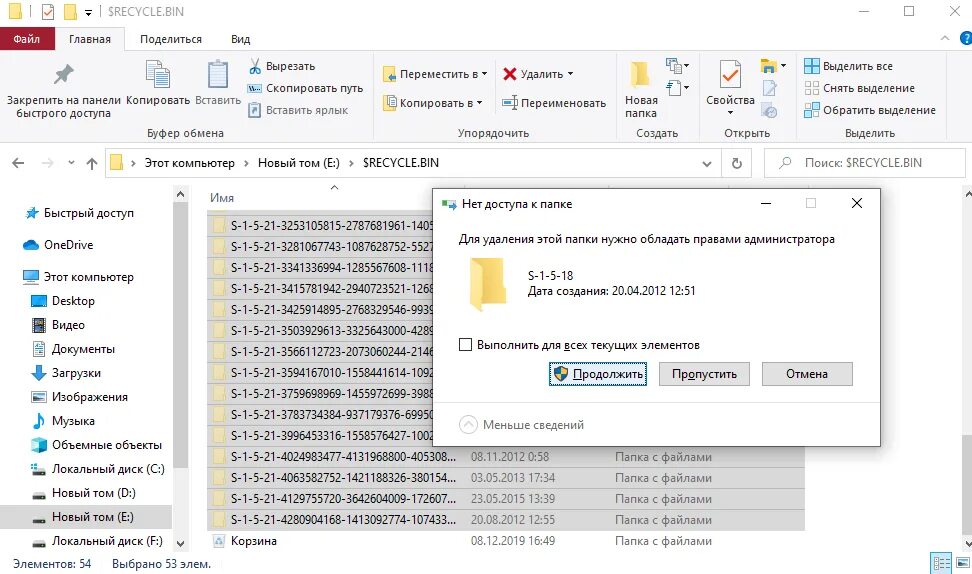Viewport: 972px width, 574px height.
Task: Refresh the $RECYCLE.BIN folder view
Action: 736,163
